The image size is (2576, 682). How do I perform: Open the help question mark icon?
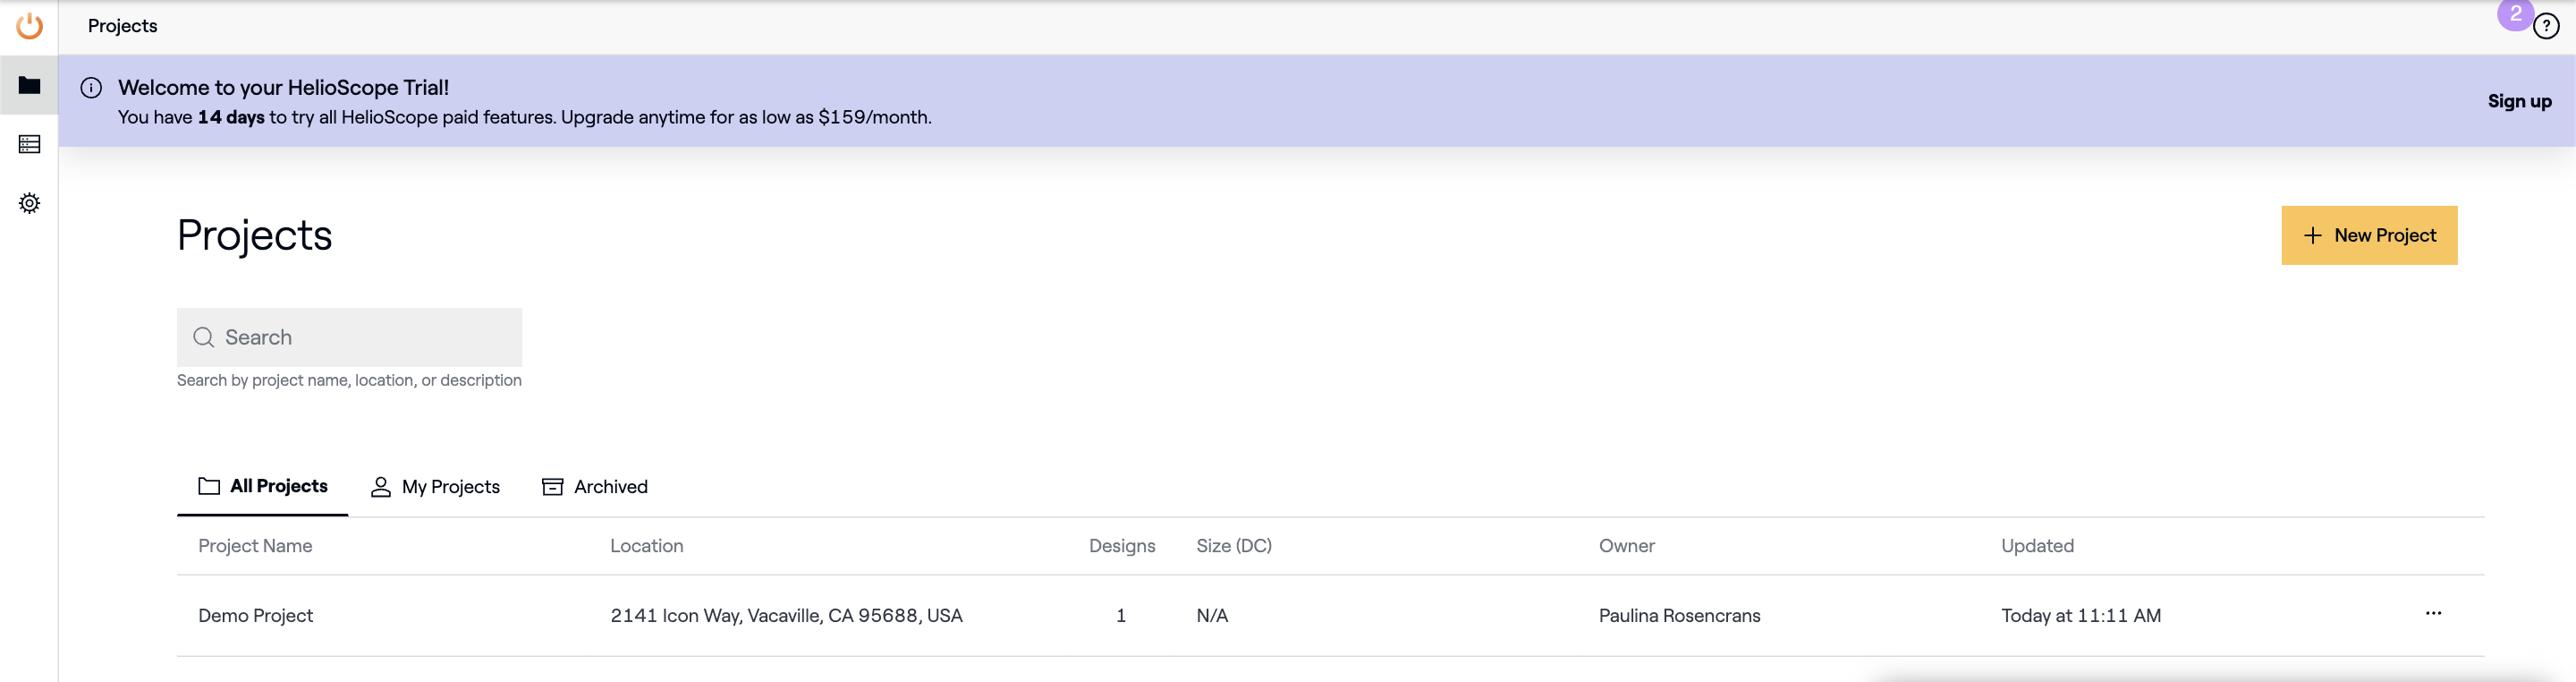coord(2545,27)
